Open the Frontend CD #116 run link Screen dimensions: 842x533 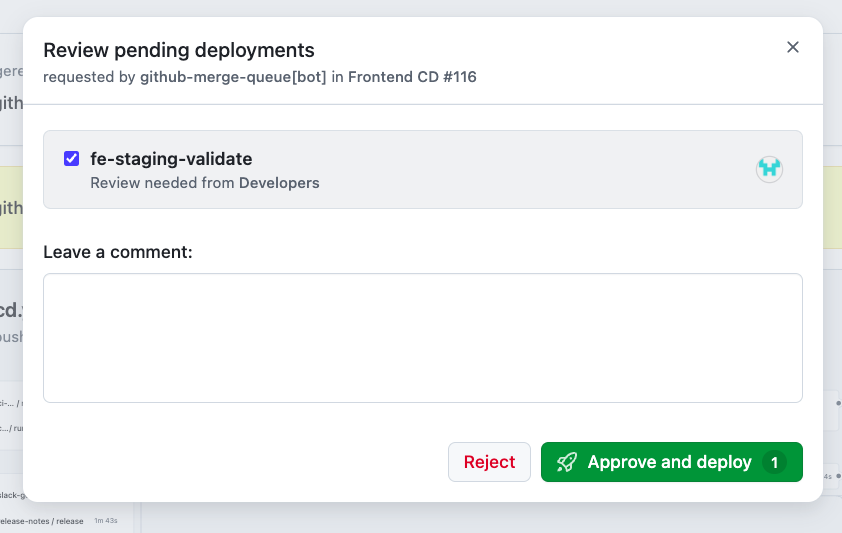tap(412, 77)
